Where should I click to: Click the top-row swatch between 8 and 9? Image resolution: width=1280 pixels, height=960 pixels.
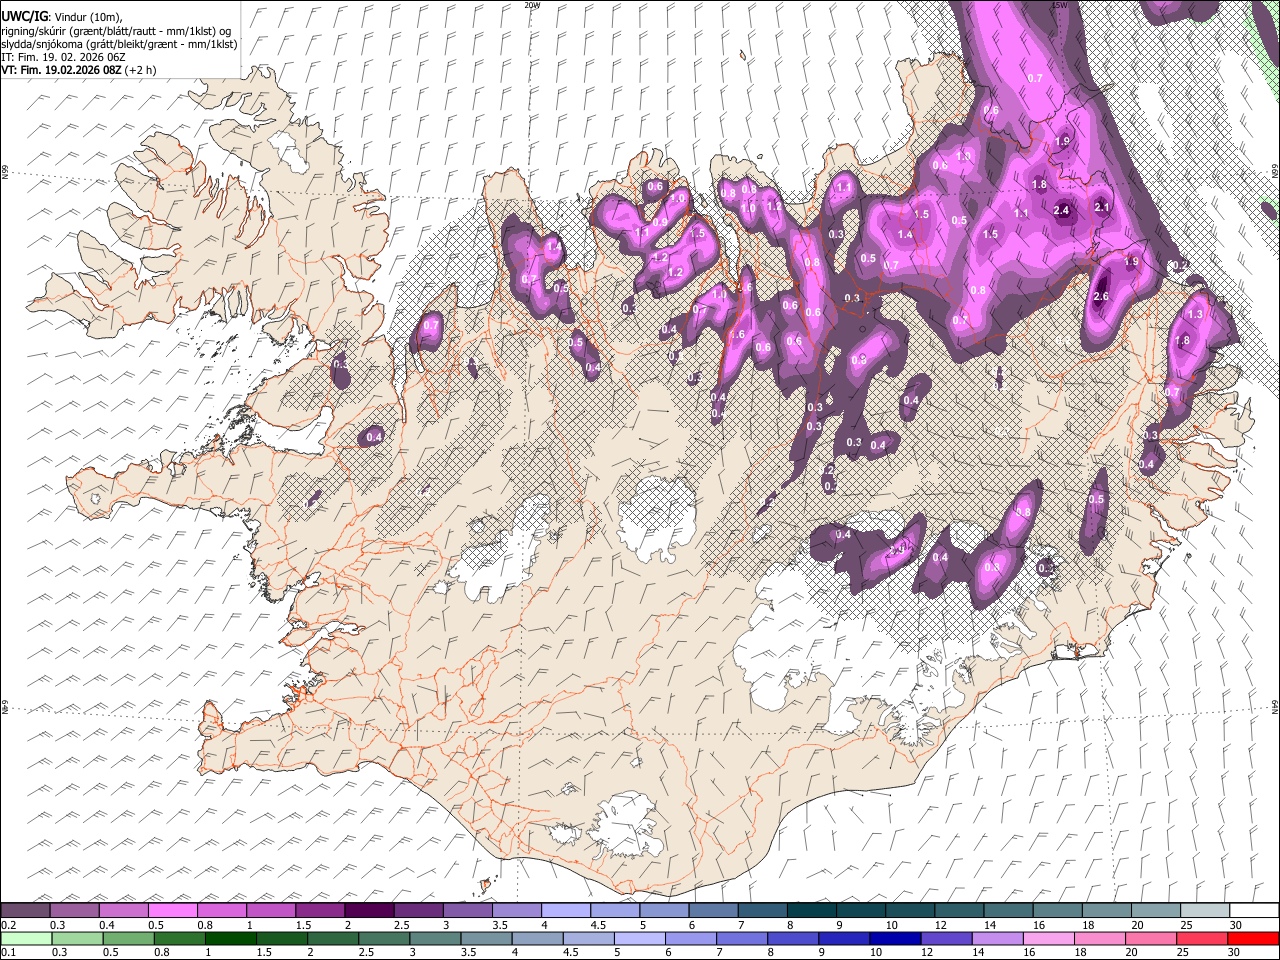pos(812,911)
